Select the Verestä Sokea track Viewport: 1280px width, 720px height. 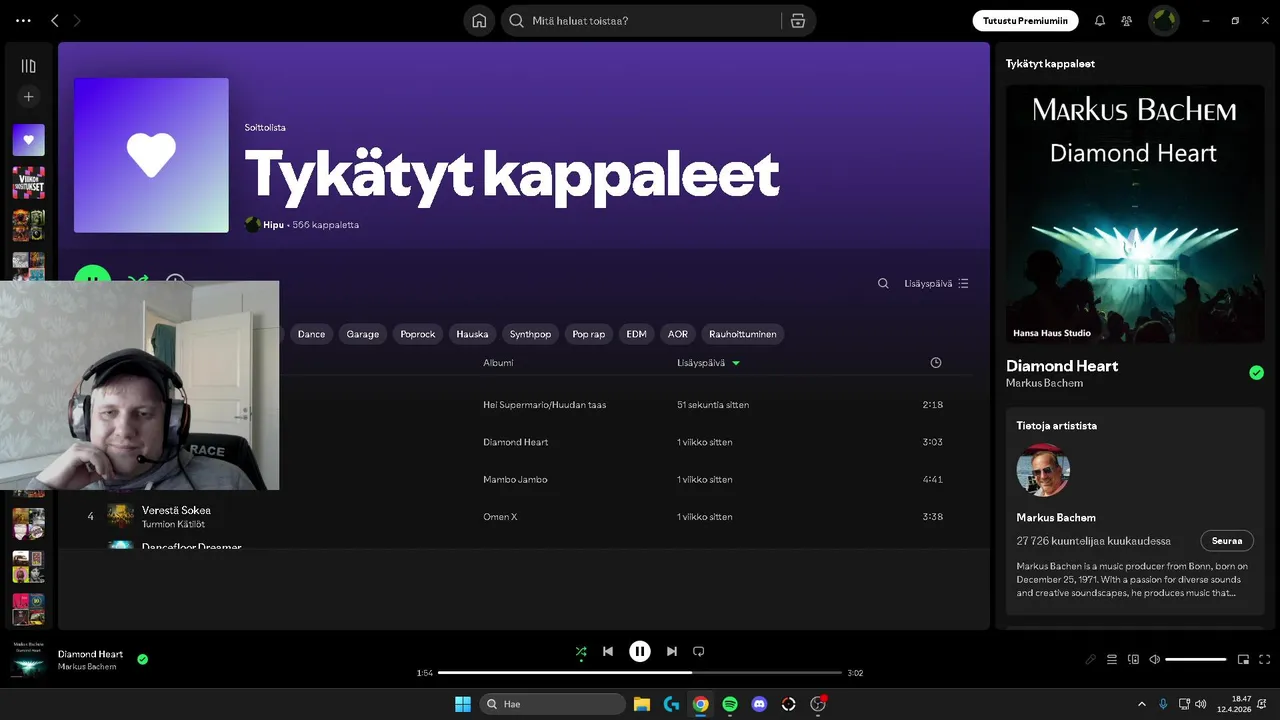tap(176, 510)
